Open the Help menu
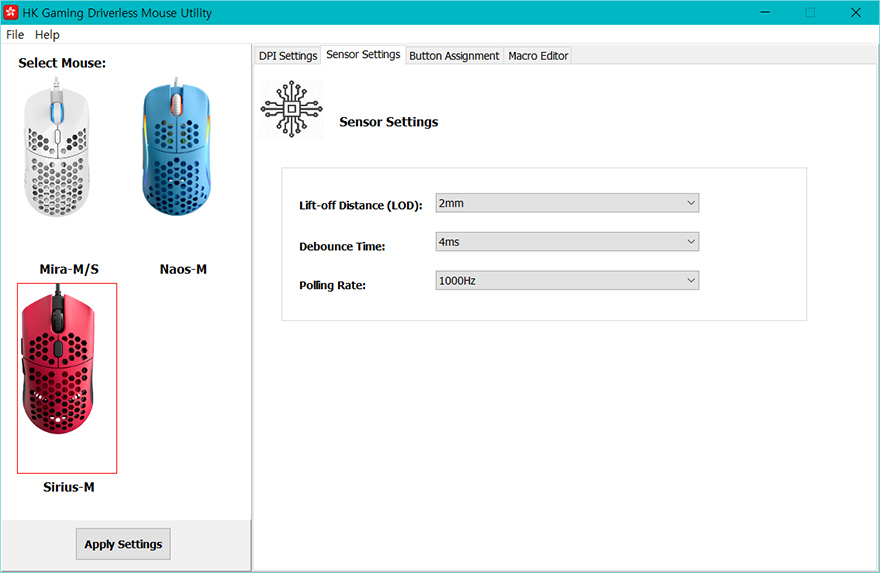Screen dimensions: 880x573 [47, 35]
